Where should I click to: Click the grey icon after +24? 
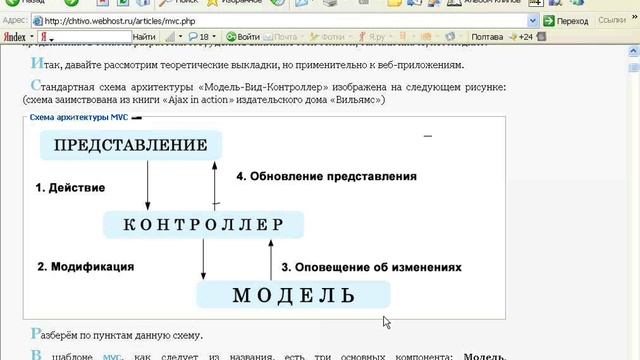(541, 37)
